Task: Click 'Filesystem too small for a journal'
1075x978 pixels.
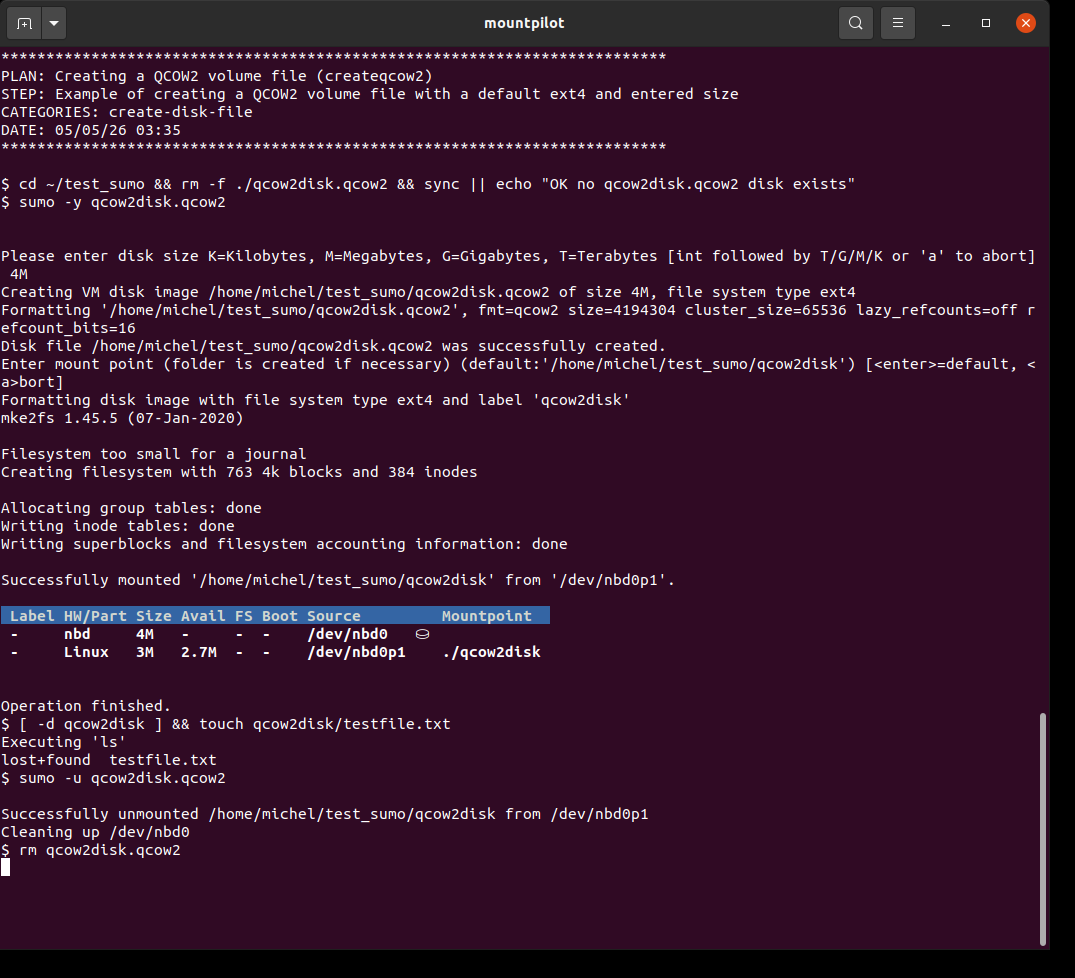Action: (x=154, y=454)
